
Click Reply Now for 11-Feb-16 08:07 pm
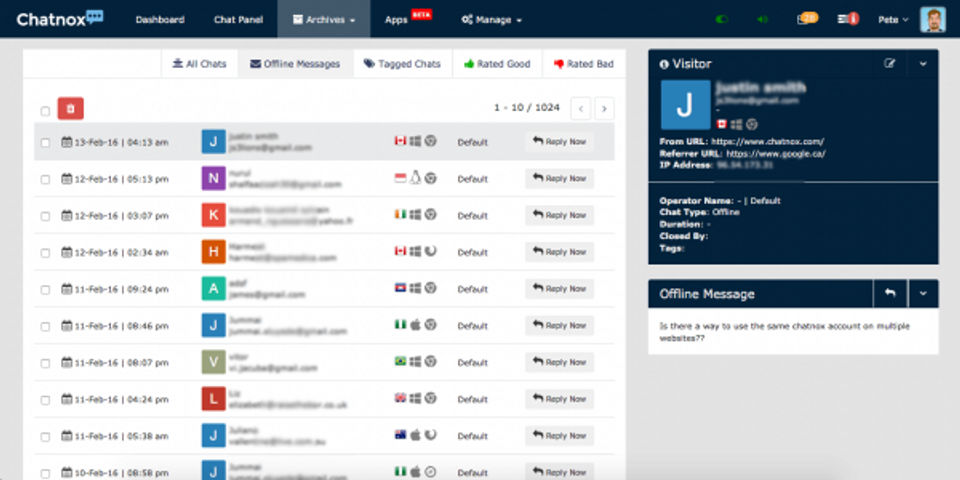pos(559,362)
